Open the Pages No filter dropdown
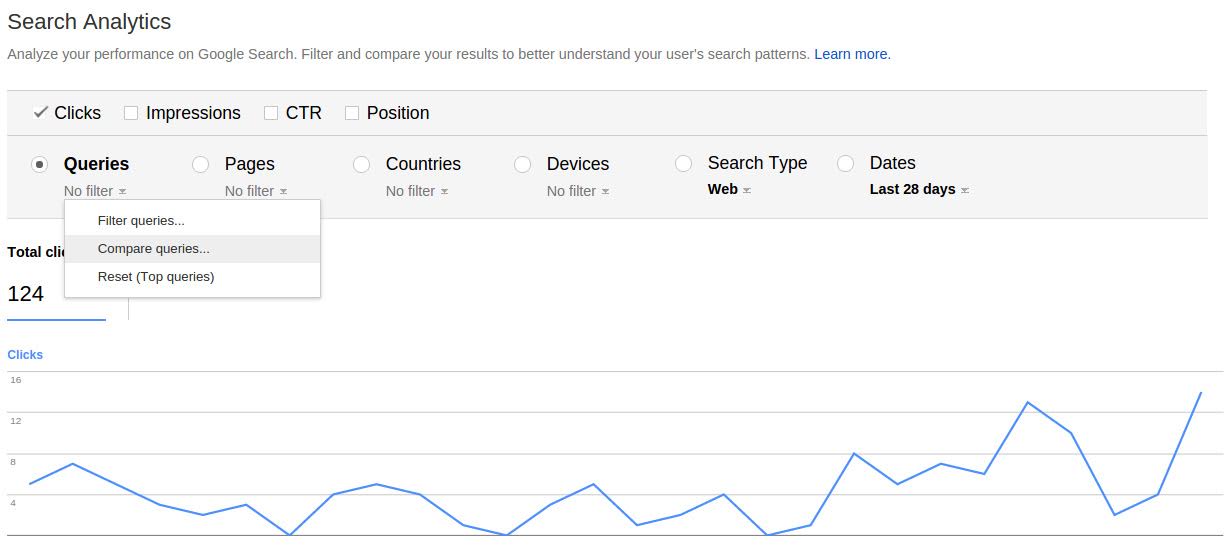Image resolution: width=1232 pixels, height=548 pixels. click(256, 191)
